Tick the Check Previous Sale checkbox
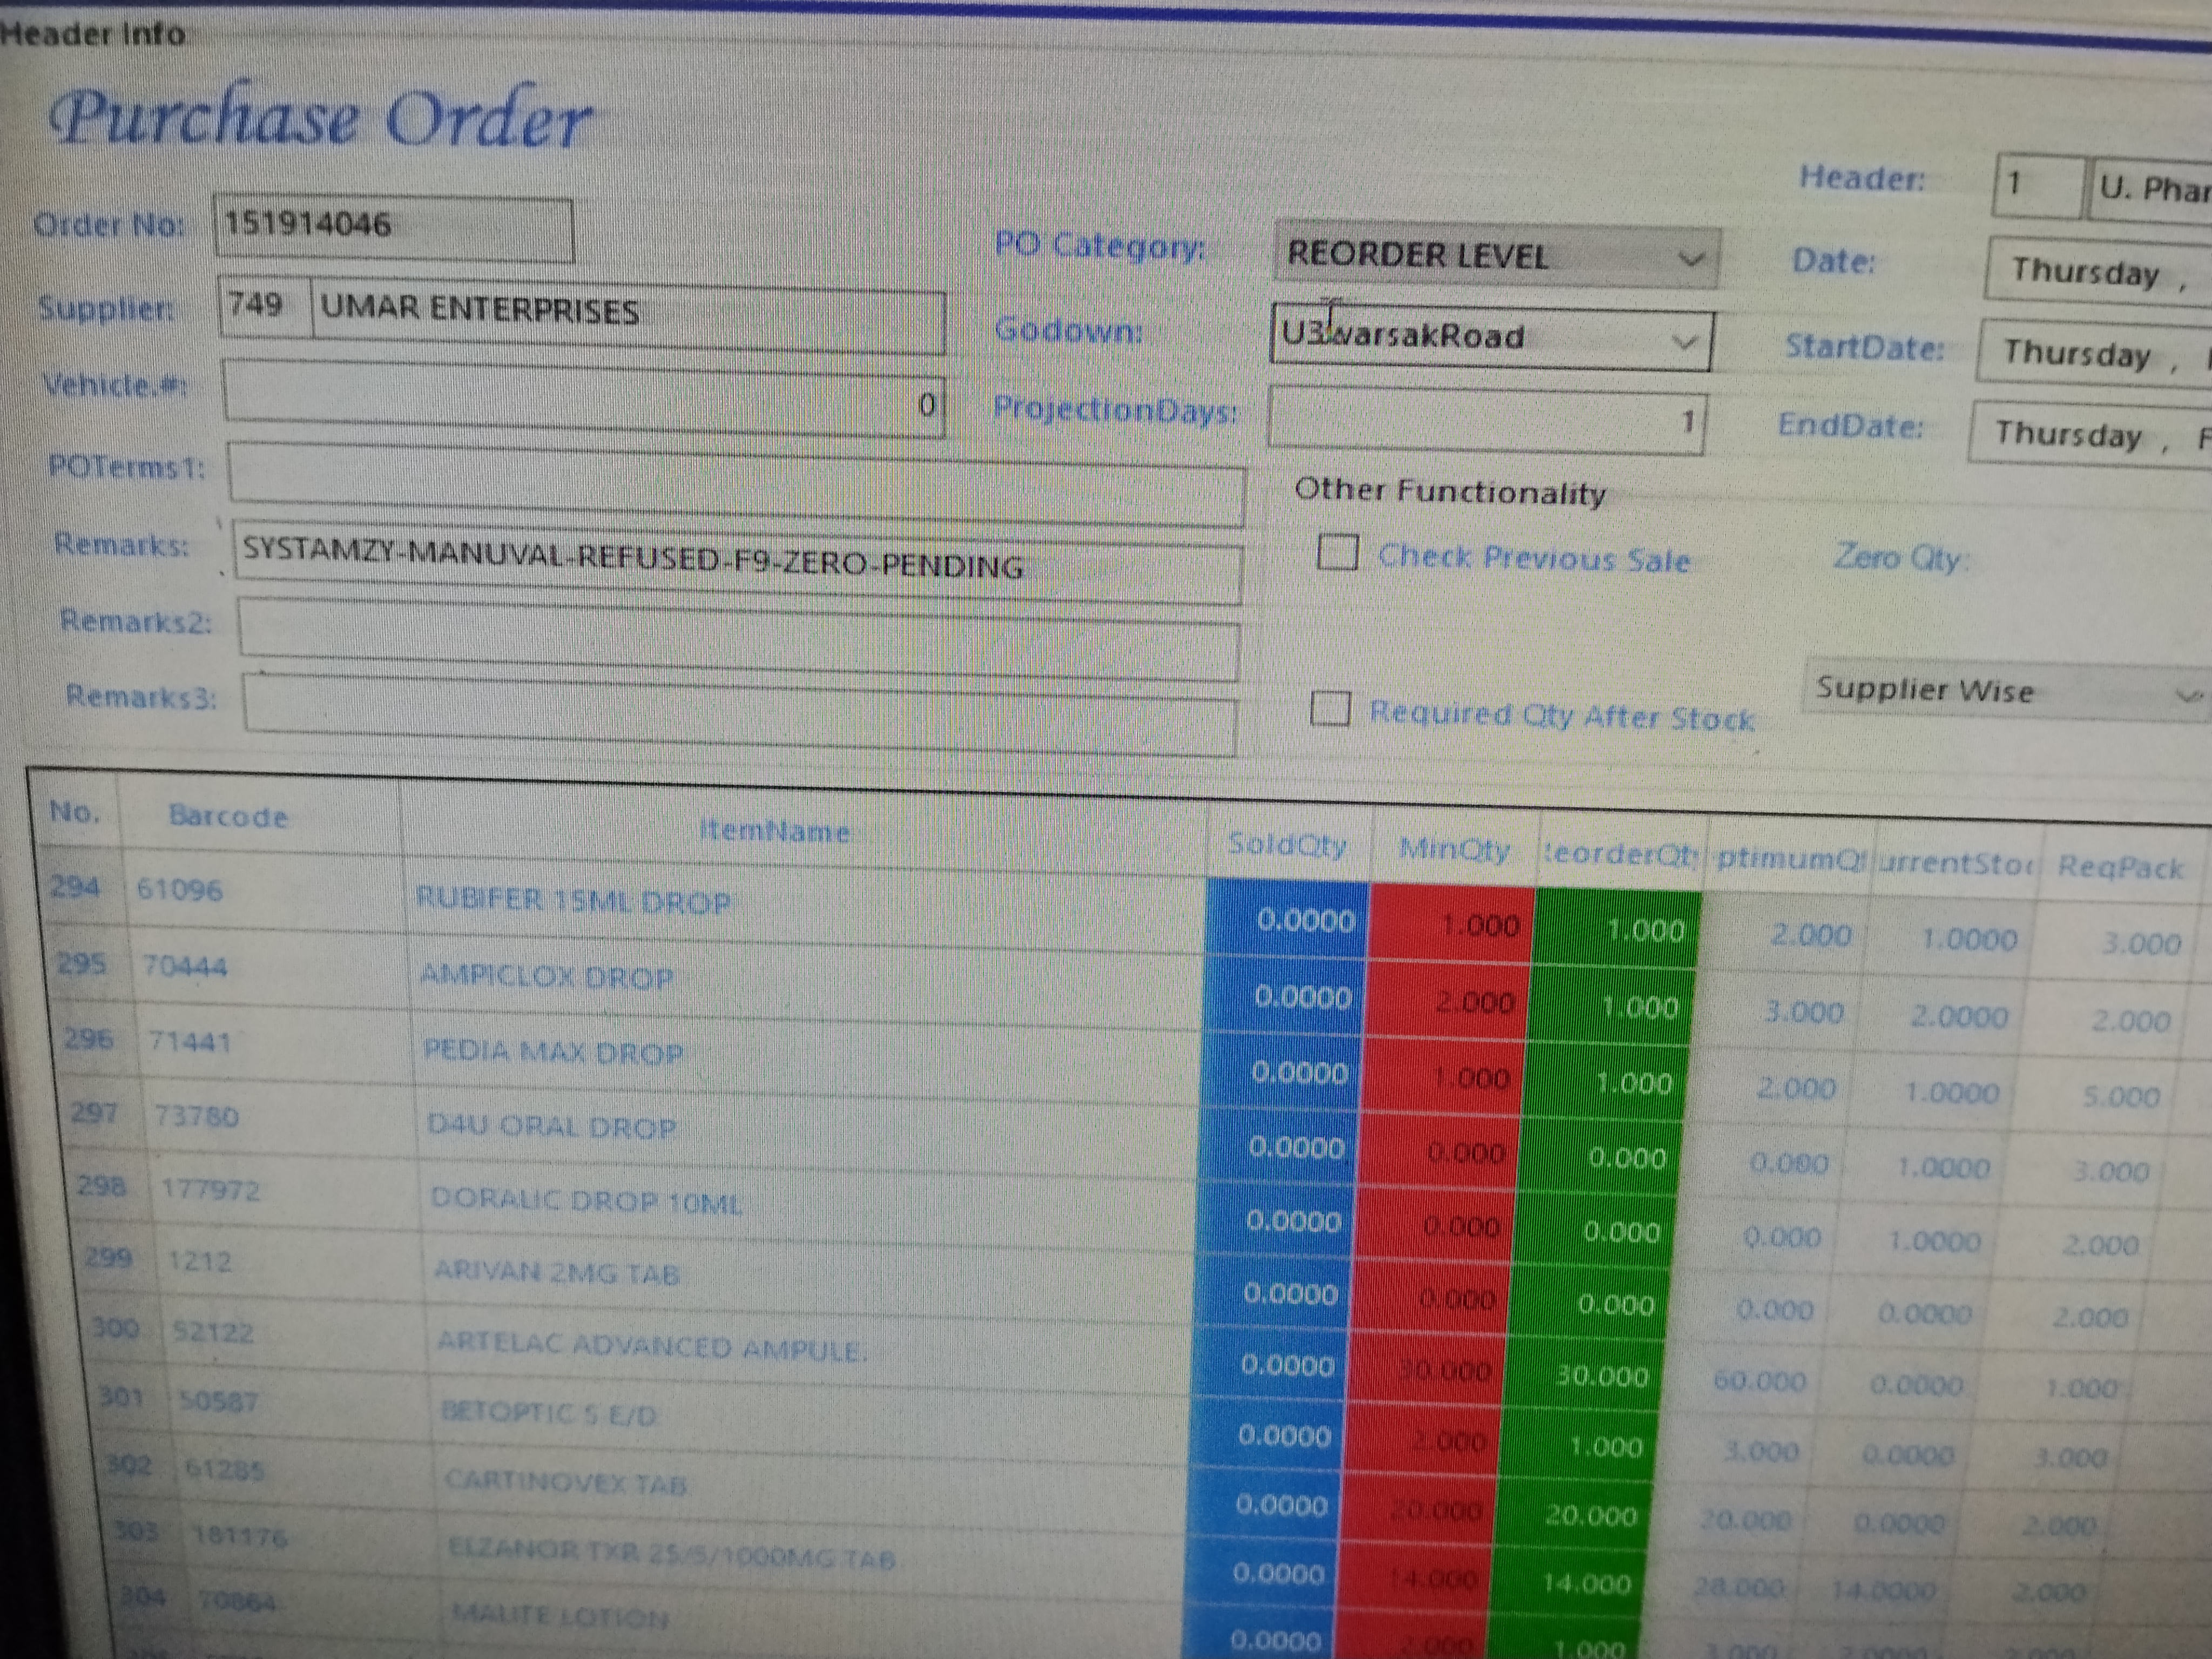Screen dimensions: 2212x1659 (x=1337, y=552)
